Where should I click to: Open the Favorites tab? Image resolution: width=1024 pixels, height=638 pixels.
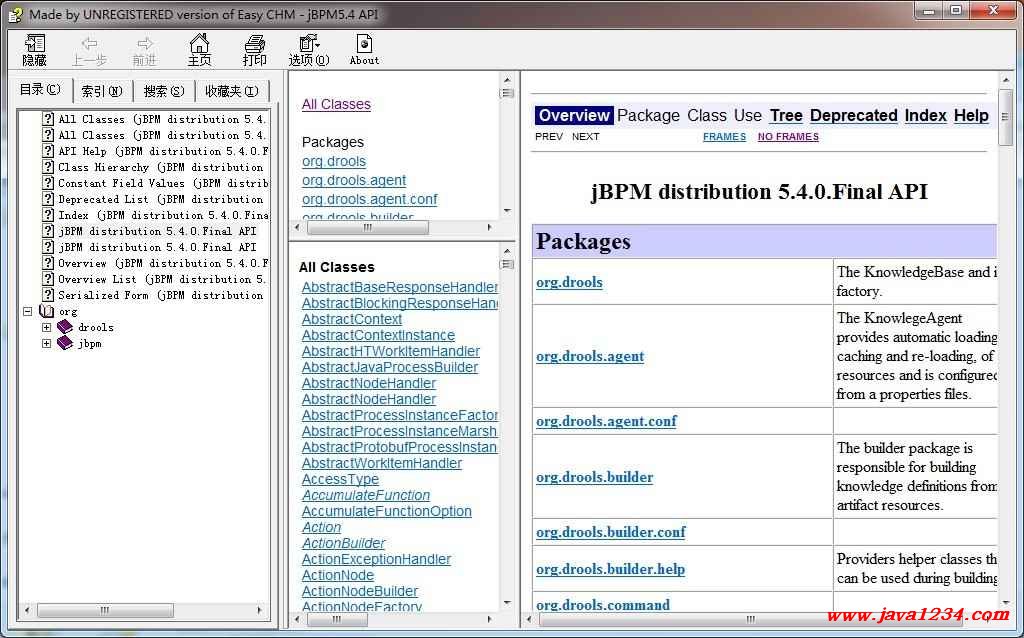231,91
